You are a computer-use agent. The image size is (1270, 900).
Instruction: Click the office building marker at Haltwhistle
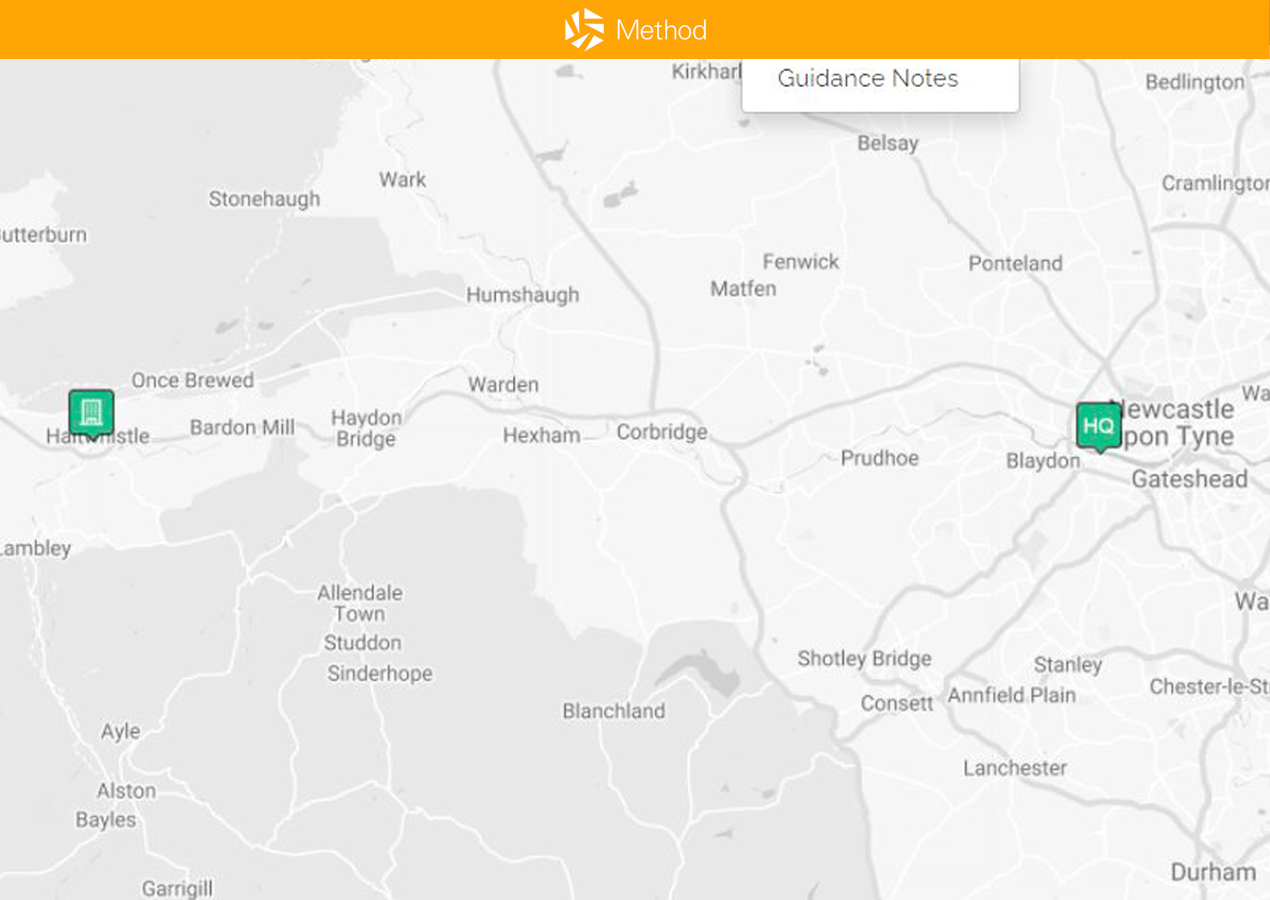point(91,412)
